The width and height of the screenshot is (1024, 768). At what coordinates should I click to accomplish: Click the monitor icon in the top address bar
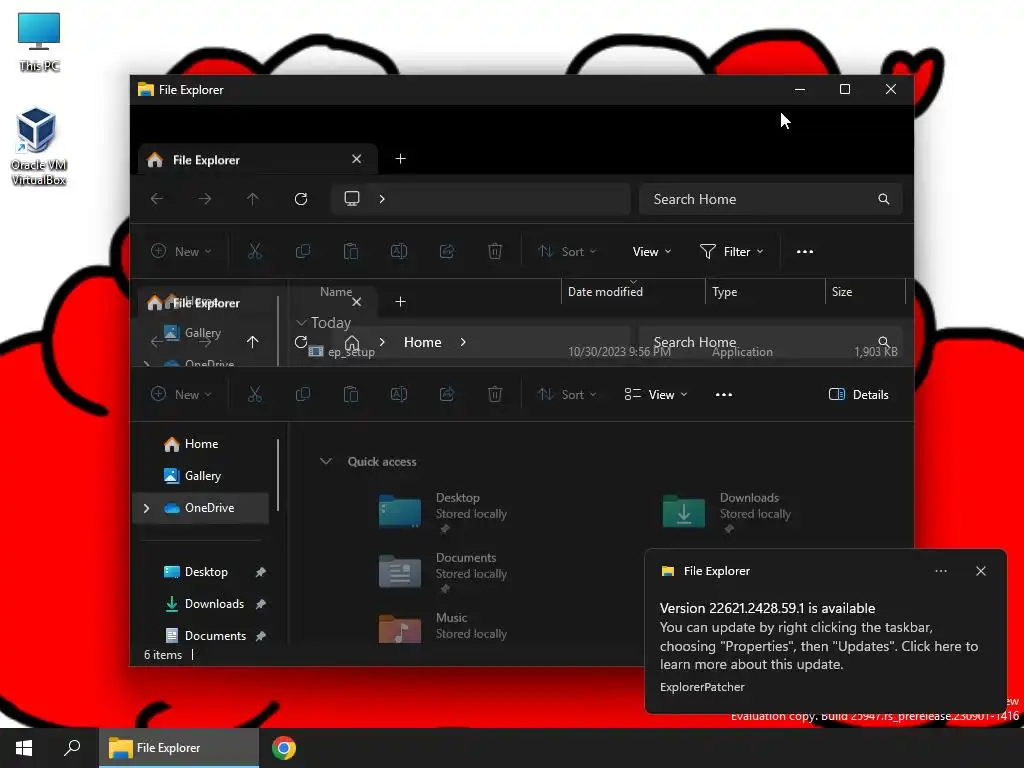[x=352, y=199]
